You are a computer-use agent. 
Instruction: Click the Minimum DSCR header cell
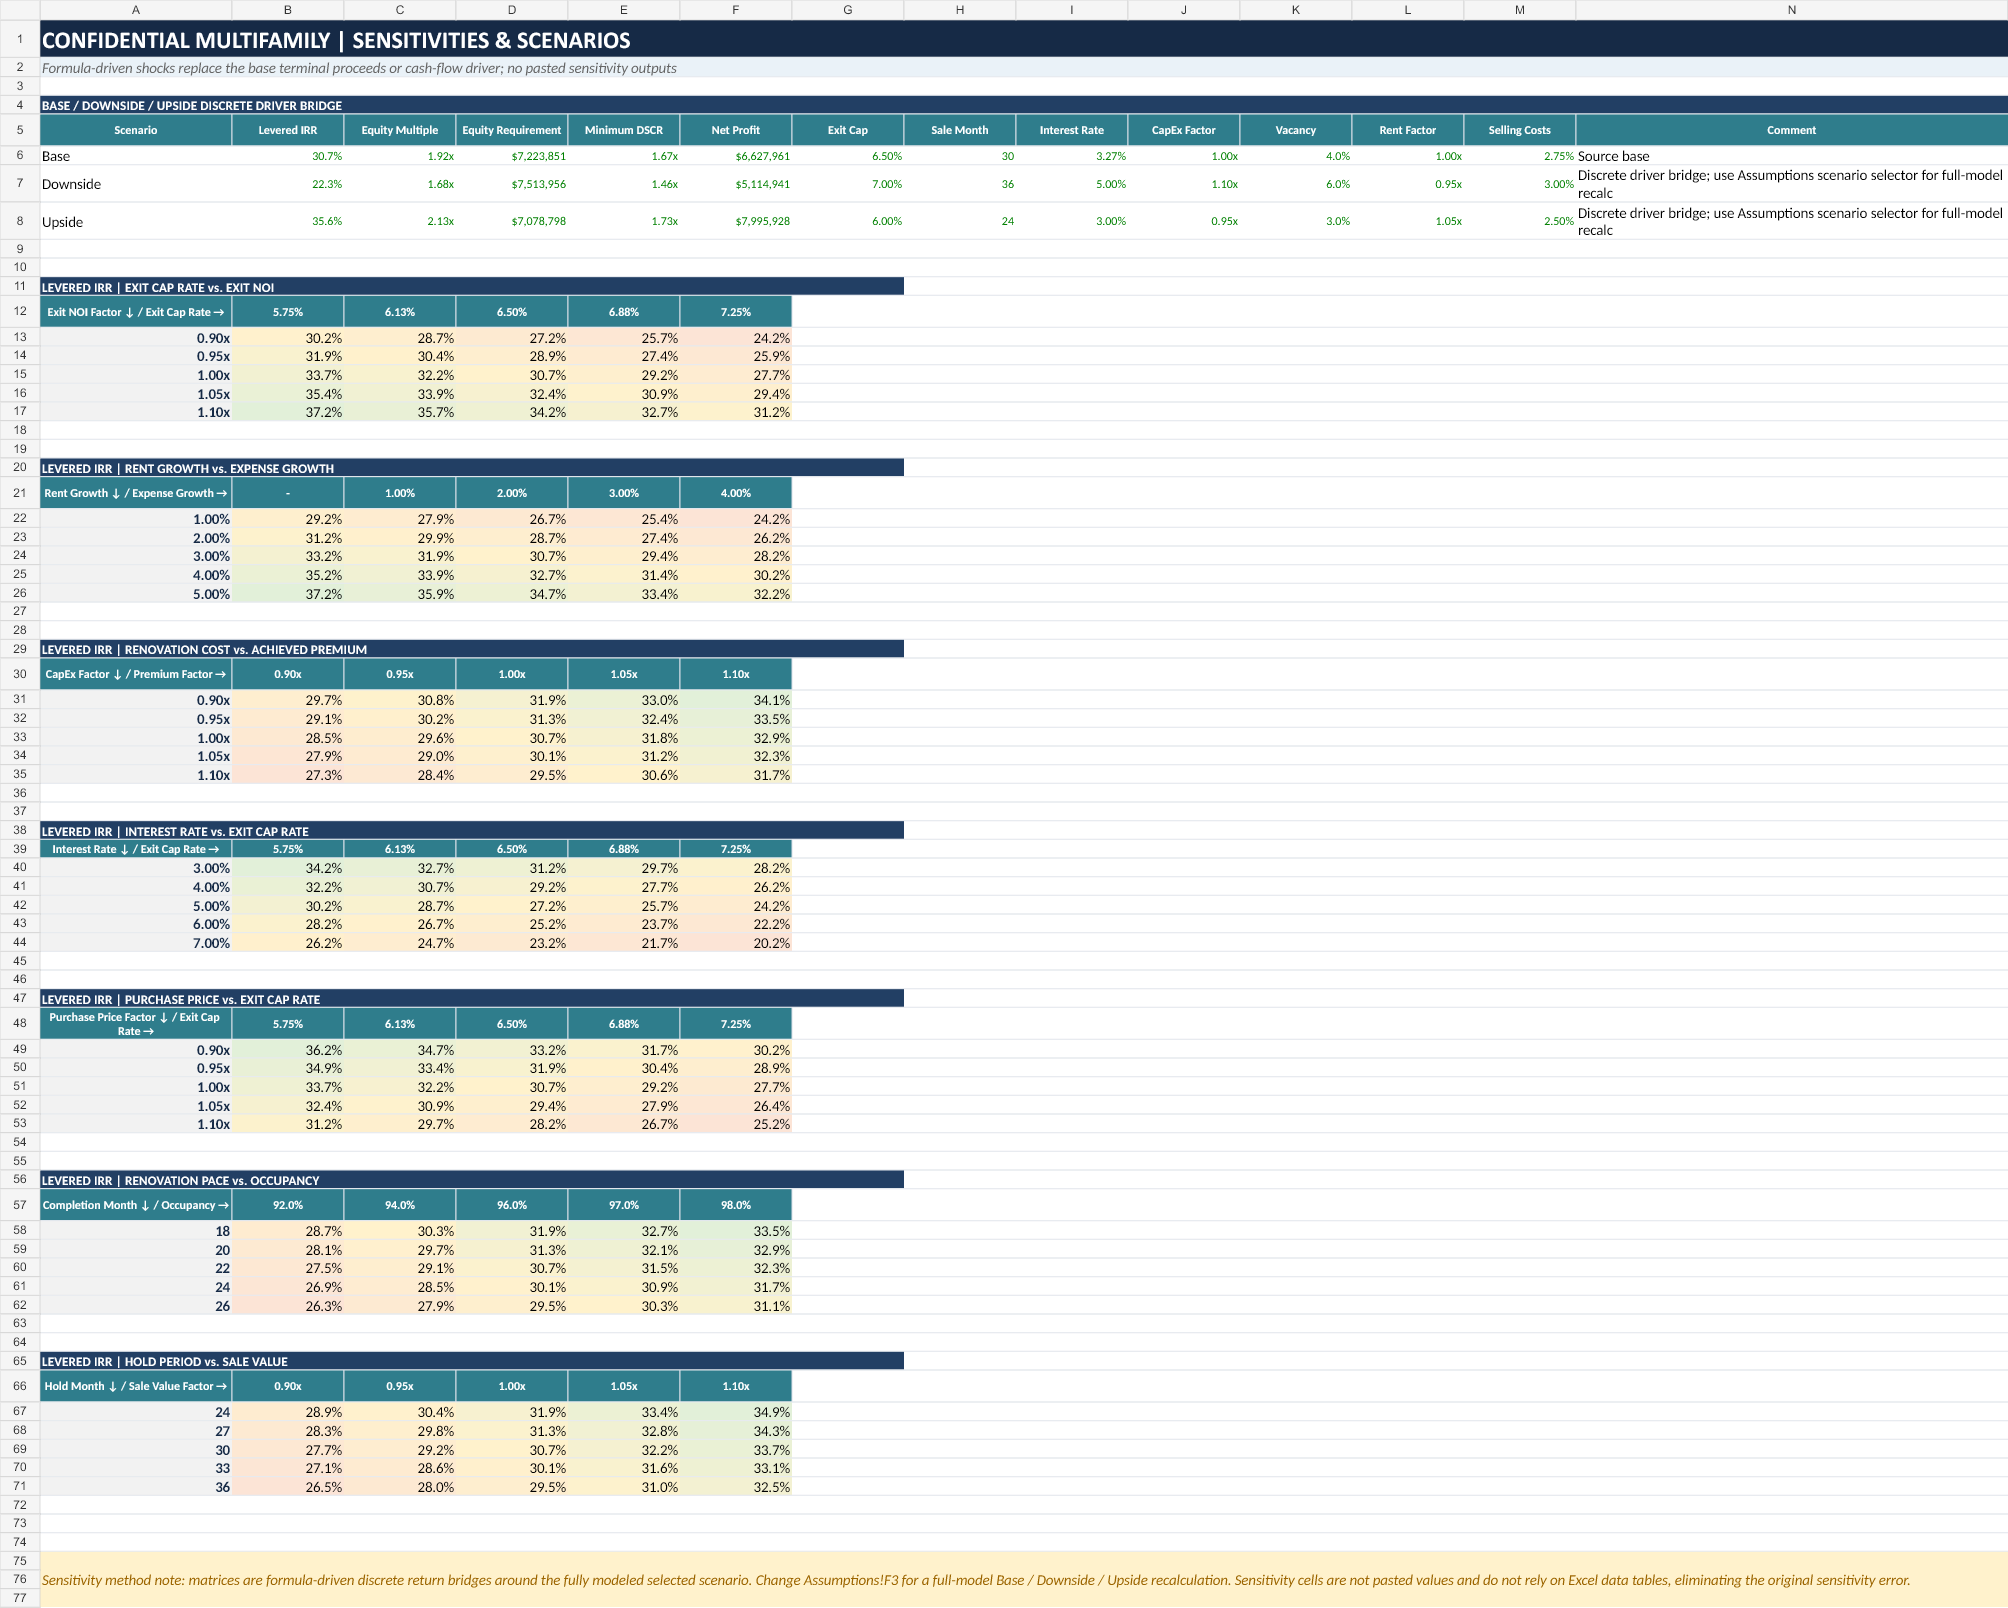[x=624, y=130]
